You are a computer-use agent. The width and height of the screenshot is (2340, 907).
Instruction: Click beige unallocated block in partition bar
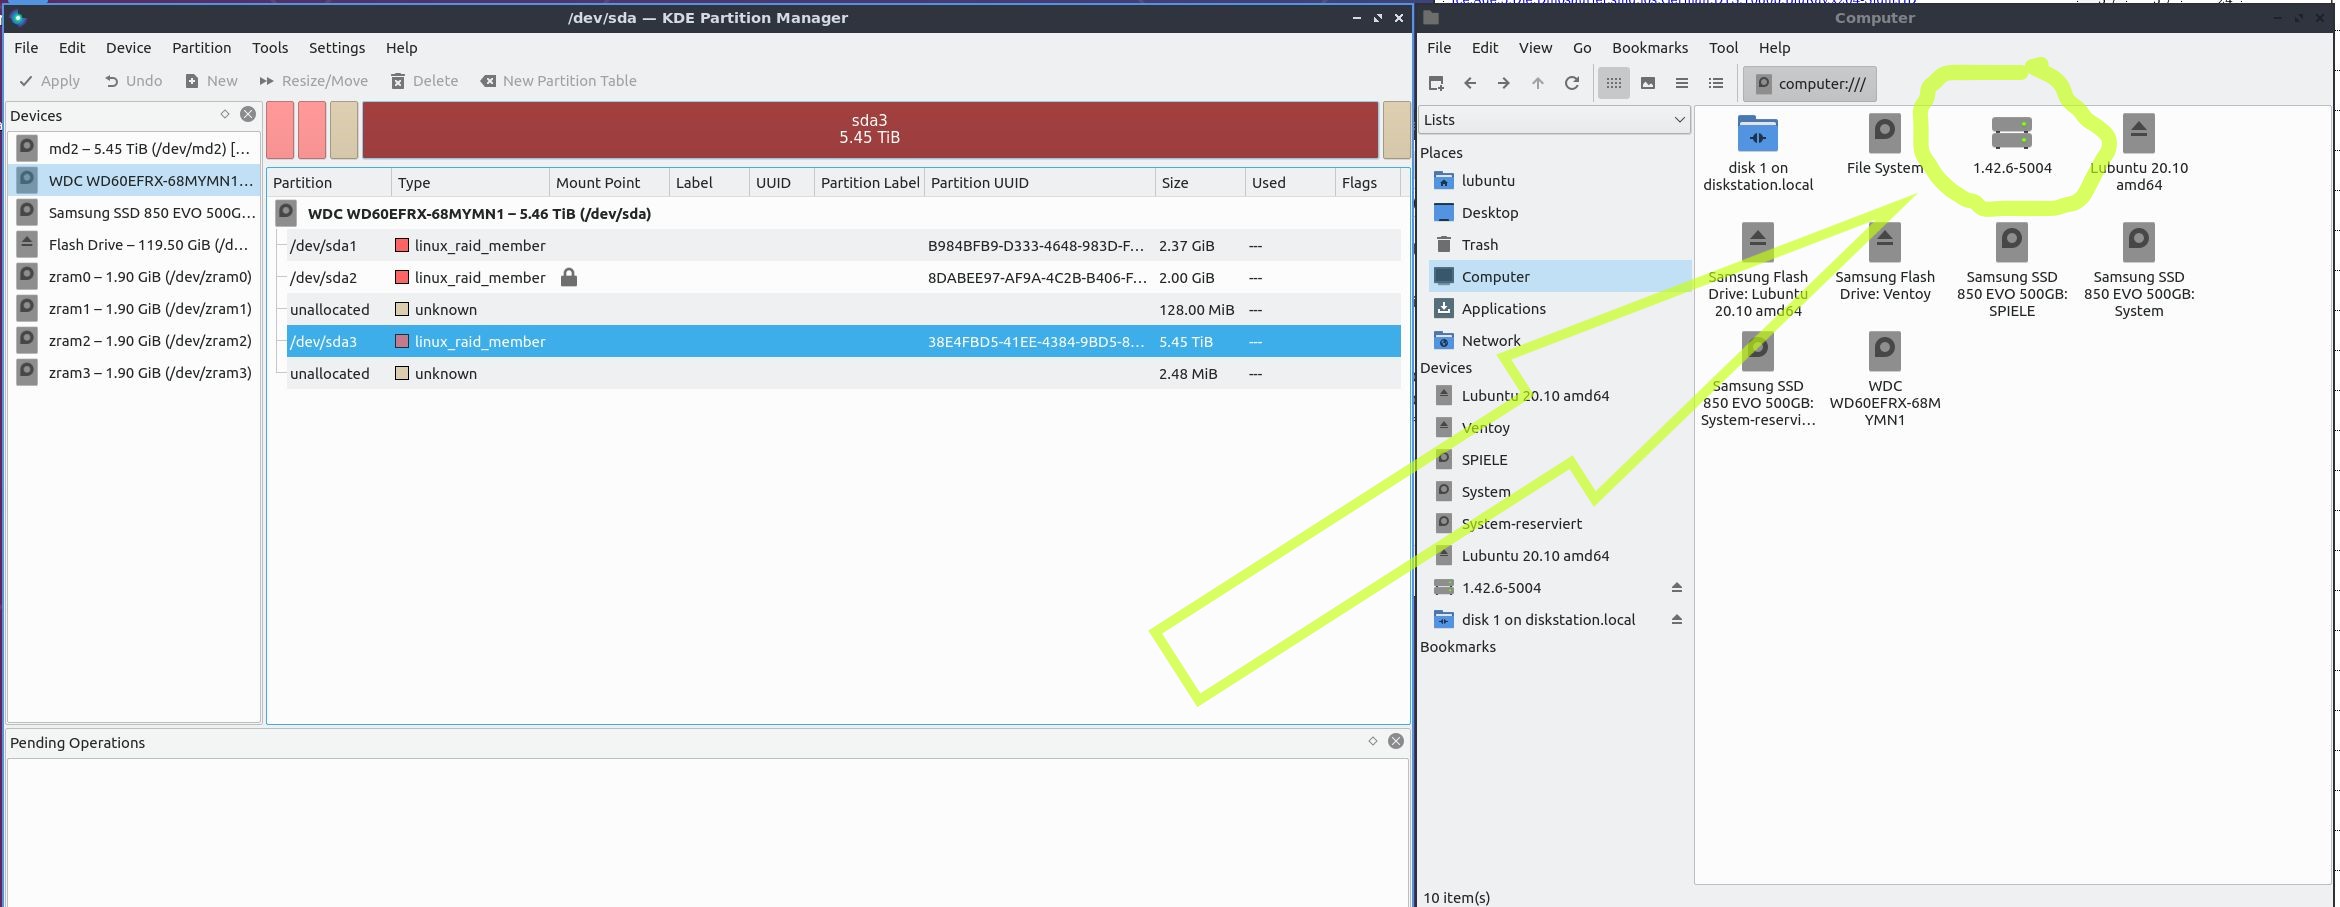344,130
